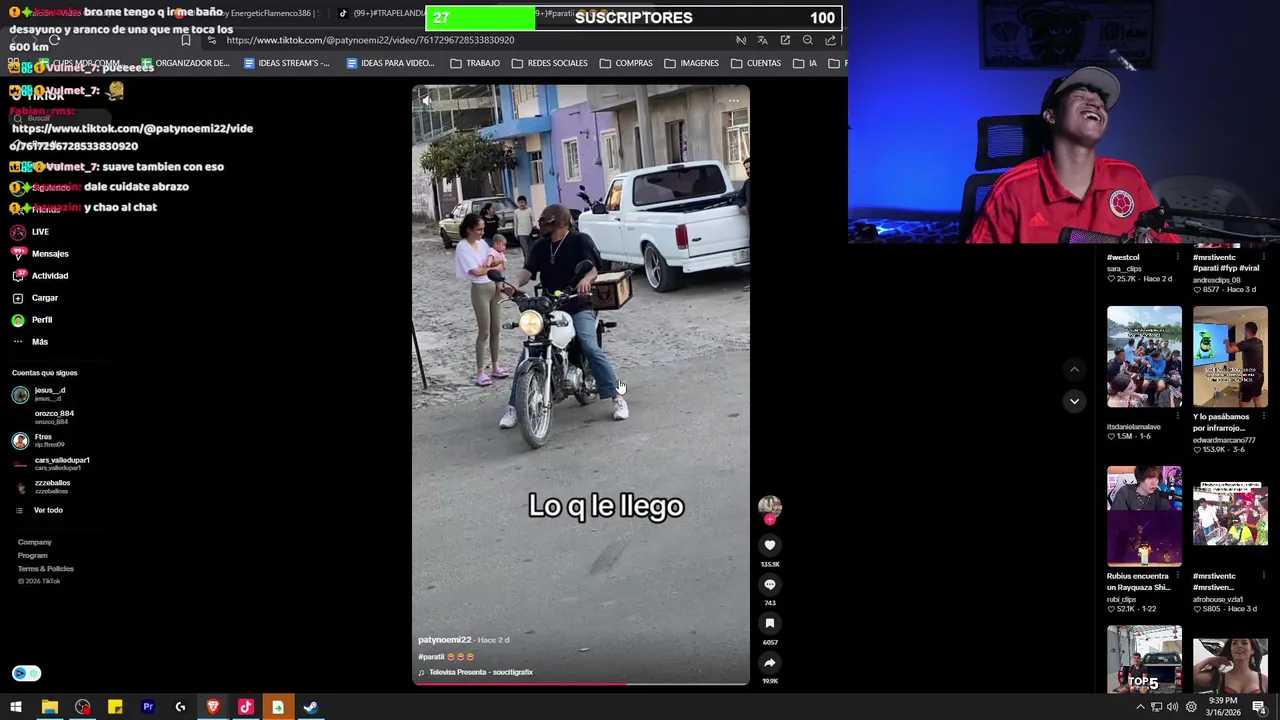Open 'Y lo pasábamos por infrarrojo' thumbnail

pyautogui.click(x=1230, y=357)
